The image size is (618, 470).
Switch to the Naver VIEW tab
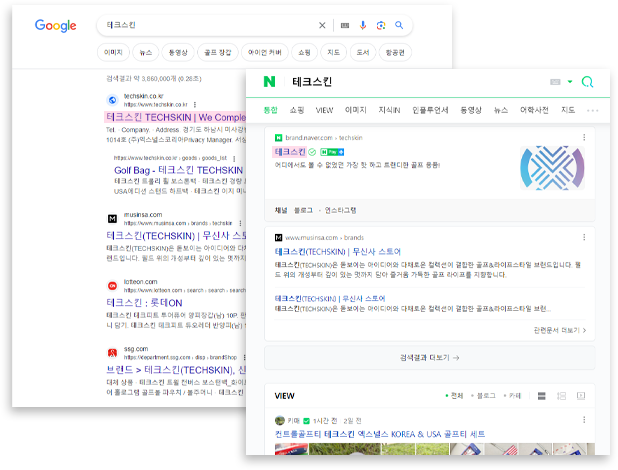(324, 110)
